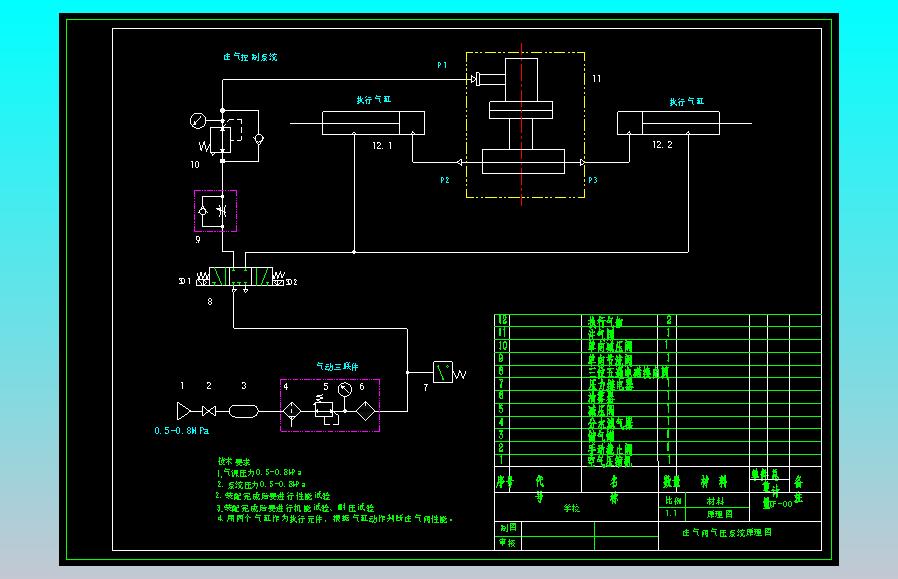Click the 'SD2' label right of the valve

pos(292,282)
